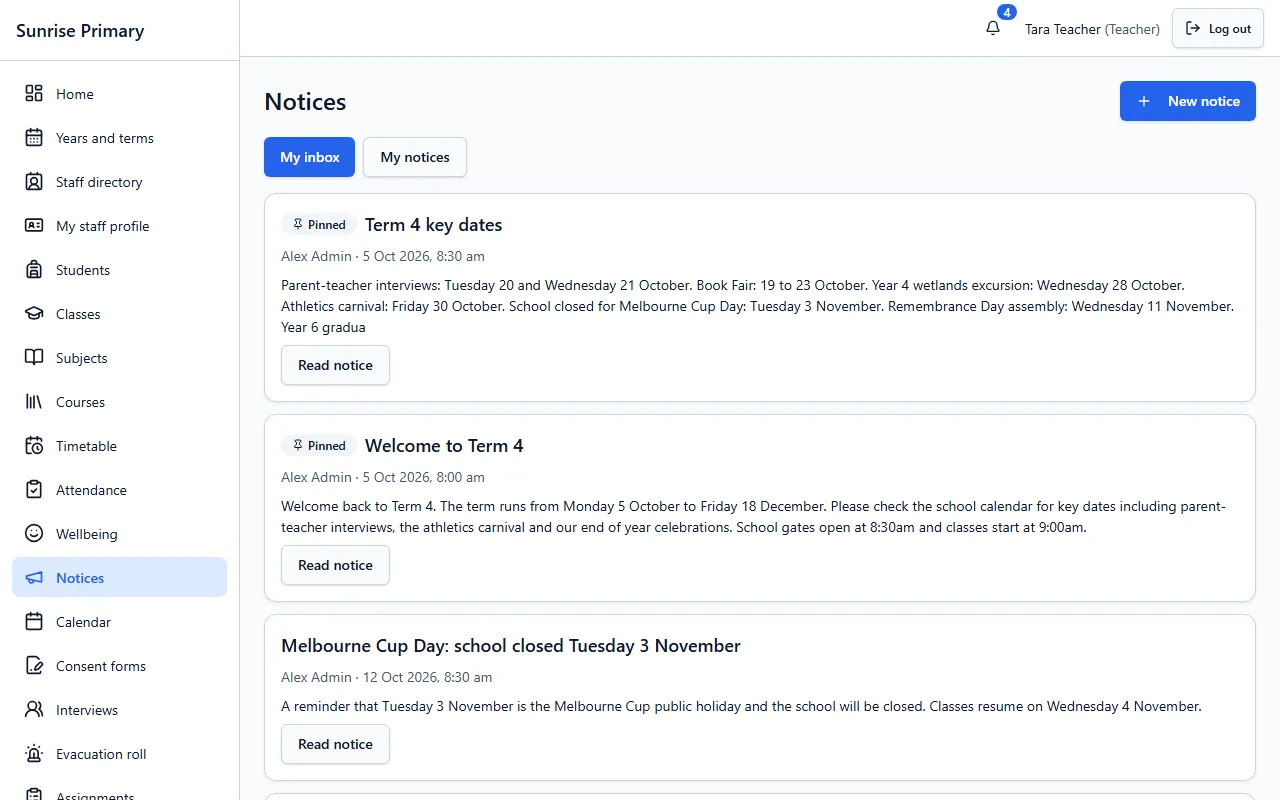Open Staff directory from the sidebar
The height and width of the screenshot is (800, 1280).
pyautogui.click(x=120, y=182)
